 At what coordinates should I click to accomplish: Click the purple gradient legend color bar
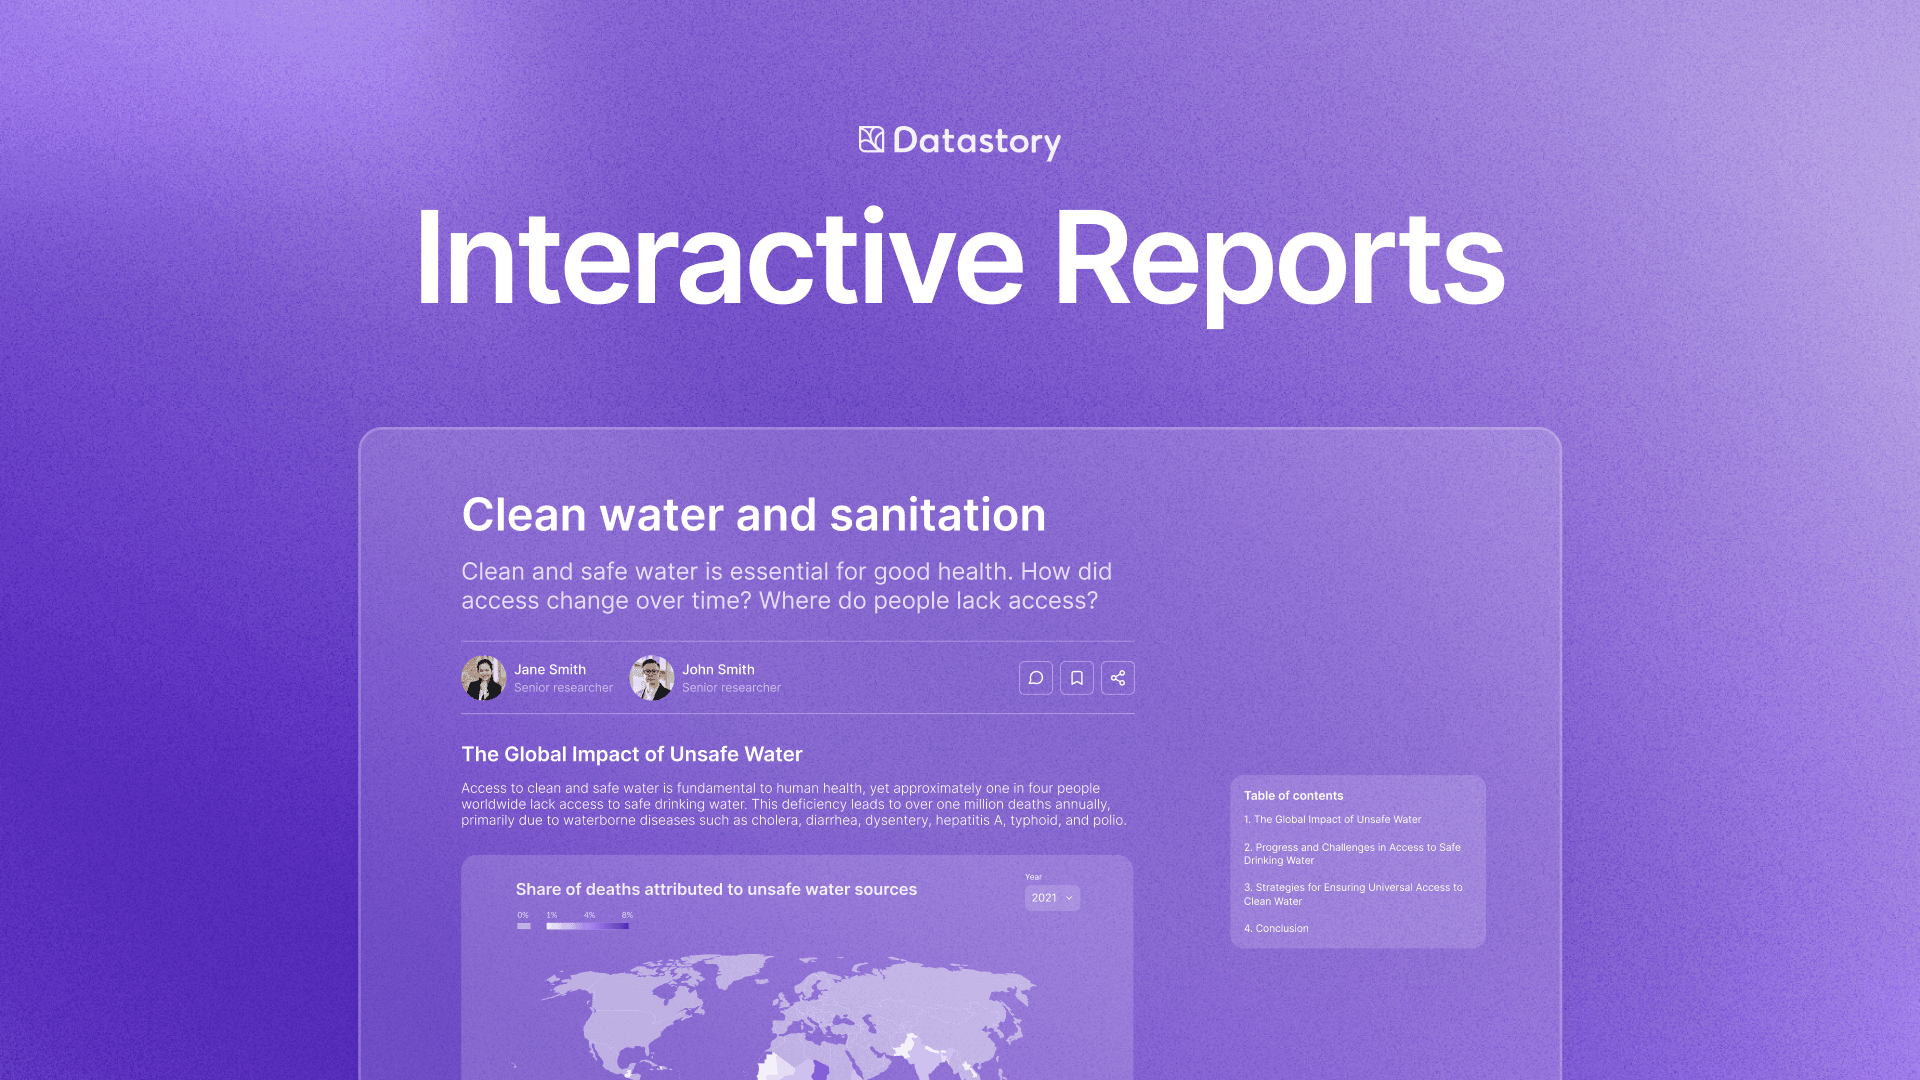(x=587, y=926)
